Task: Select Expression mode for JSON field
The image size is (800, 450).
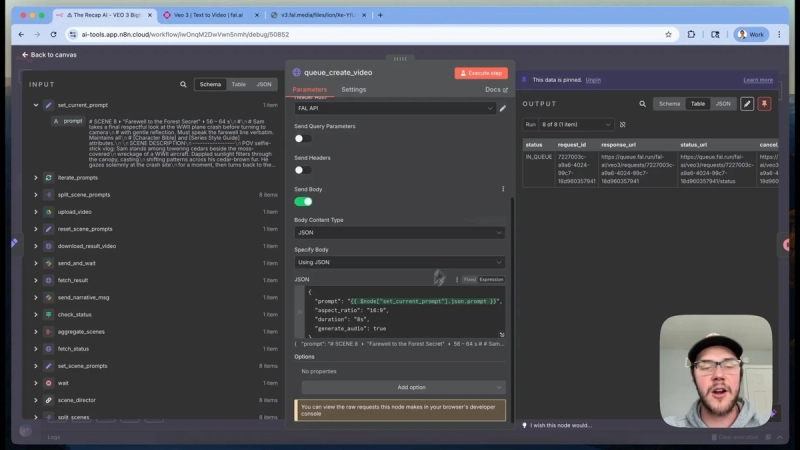Action: (491, 280)
